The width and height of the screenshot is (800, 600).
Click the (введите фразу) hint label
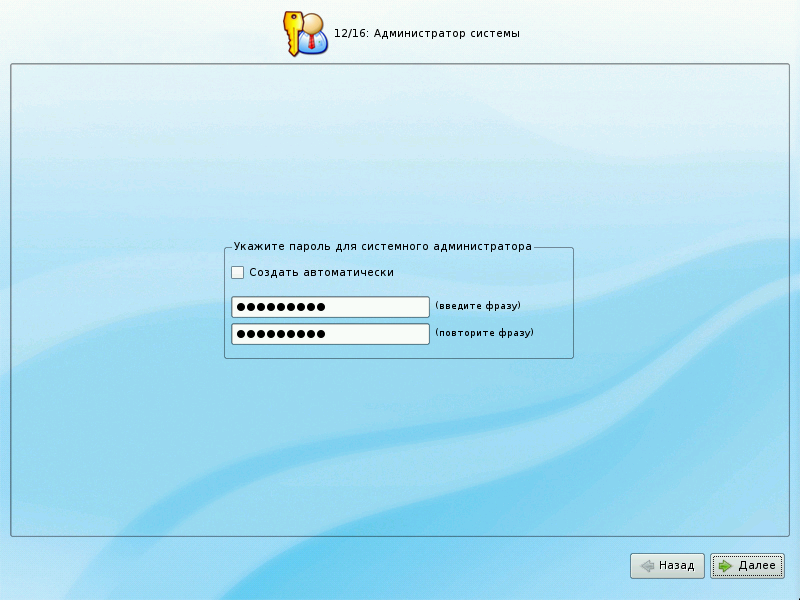tap(478, 306)
